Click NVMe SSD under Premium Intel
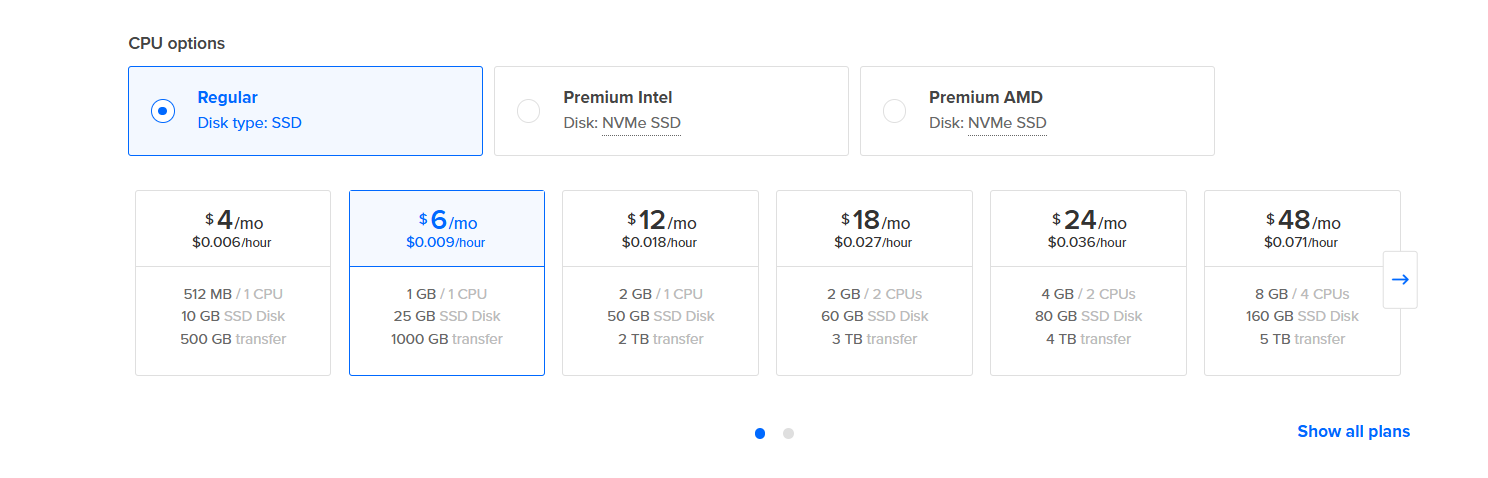 (x=641, y=123)
